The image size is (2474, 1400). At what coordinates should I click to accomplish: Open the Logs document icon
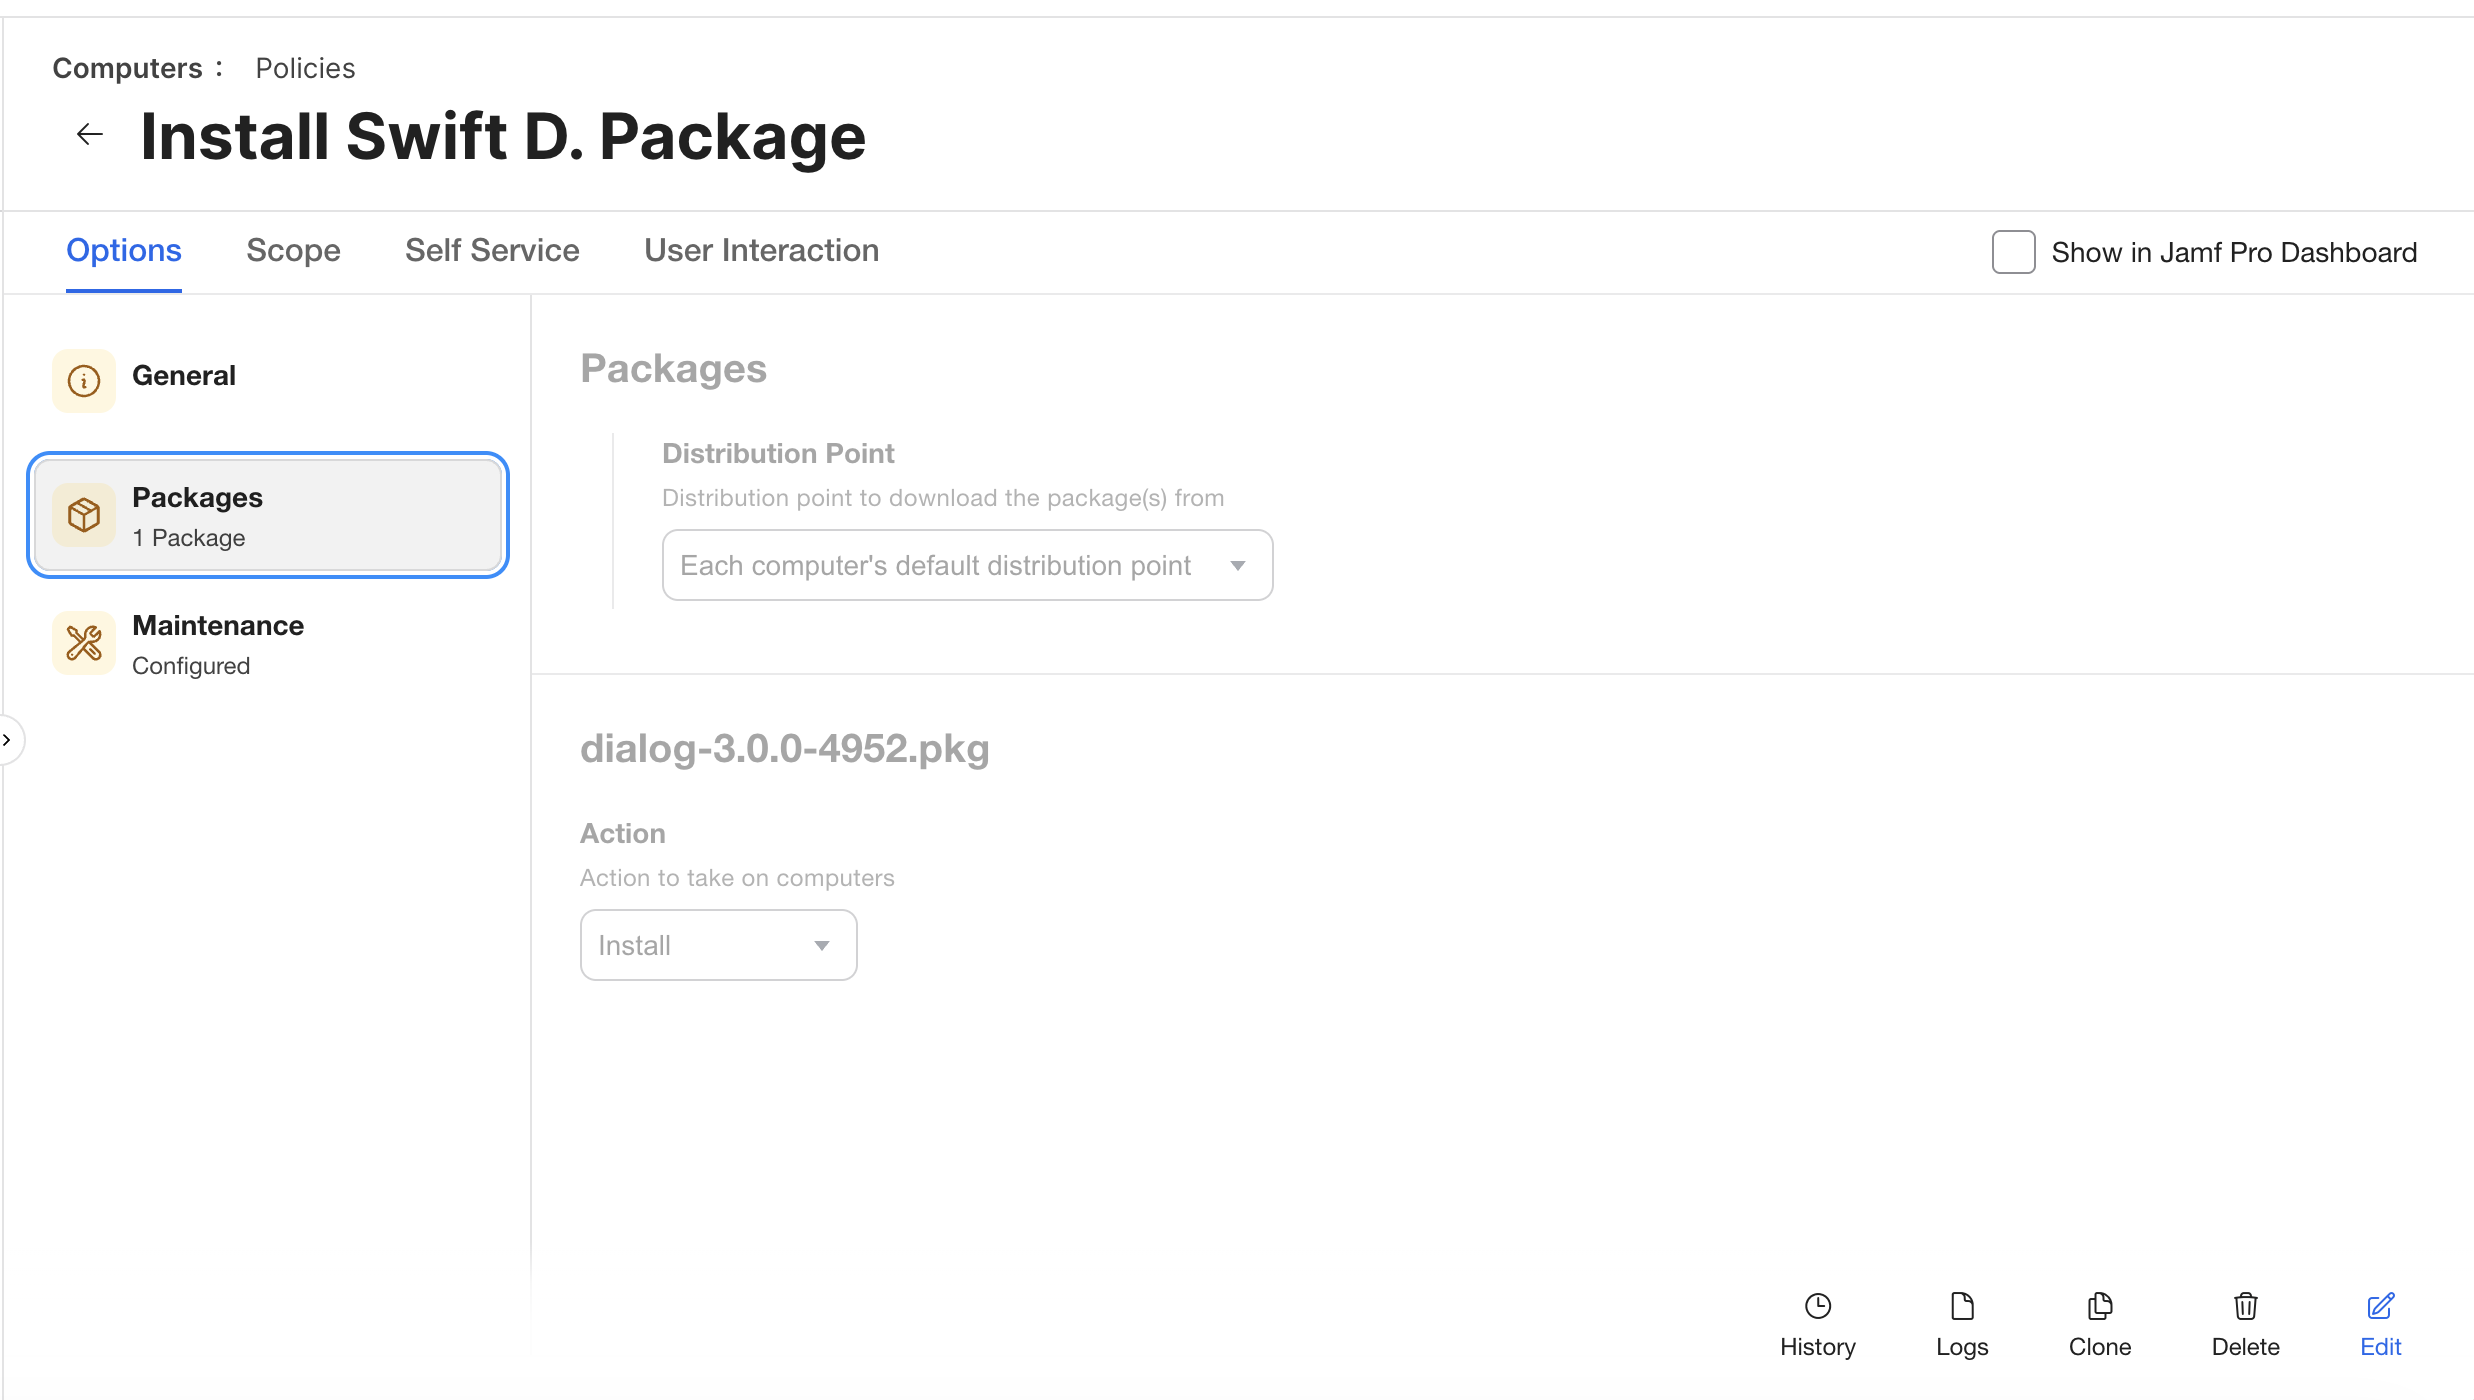pyautogui.click(x=1962, y=1306)
